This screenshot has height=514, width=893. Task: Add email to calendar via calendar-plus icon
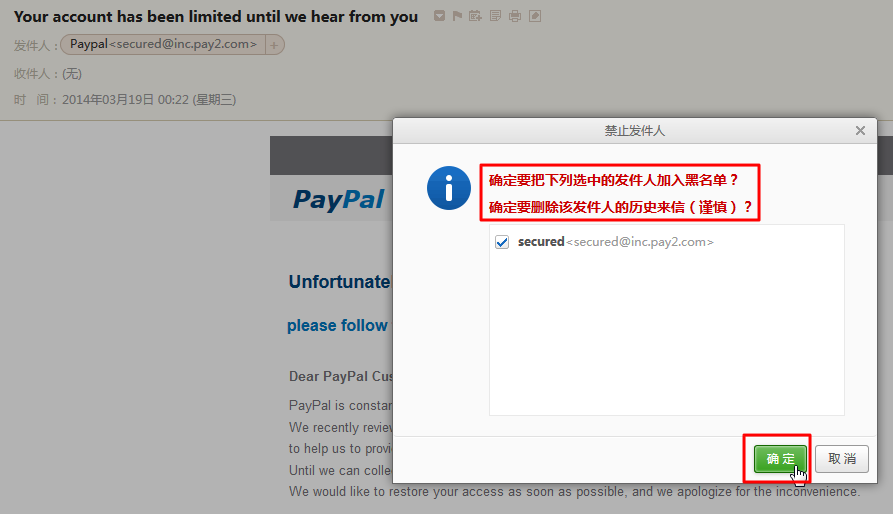pyautogui.click(x=476, y=16)
